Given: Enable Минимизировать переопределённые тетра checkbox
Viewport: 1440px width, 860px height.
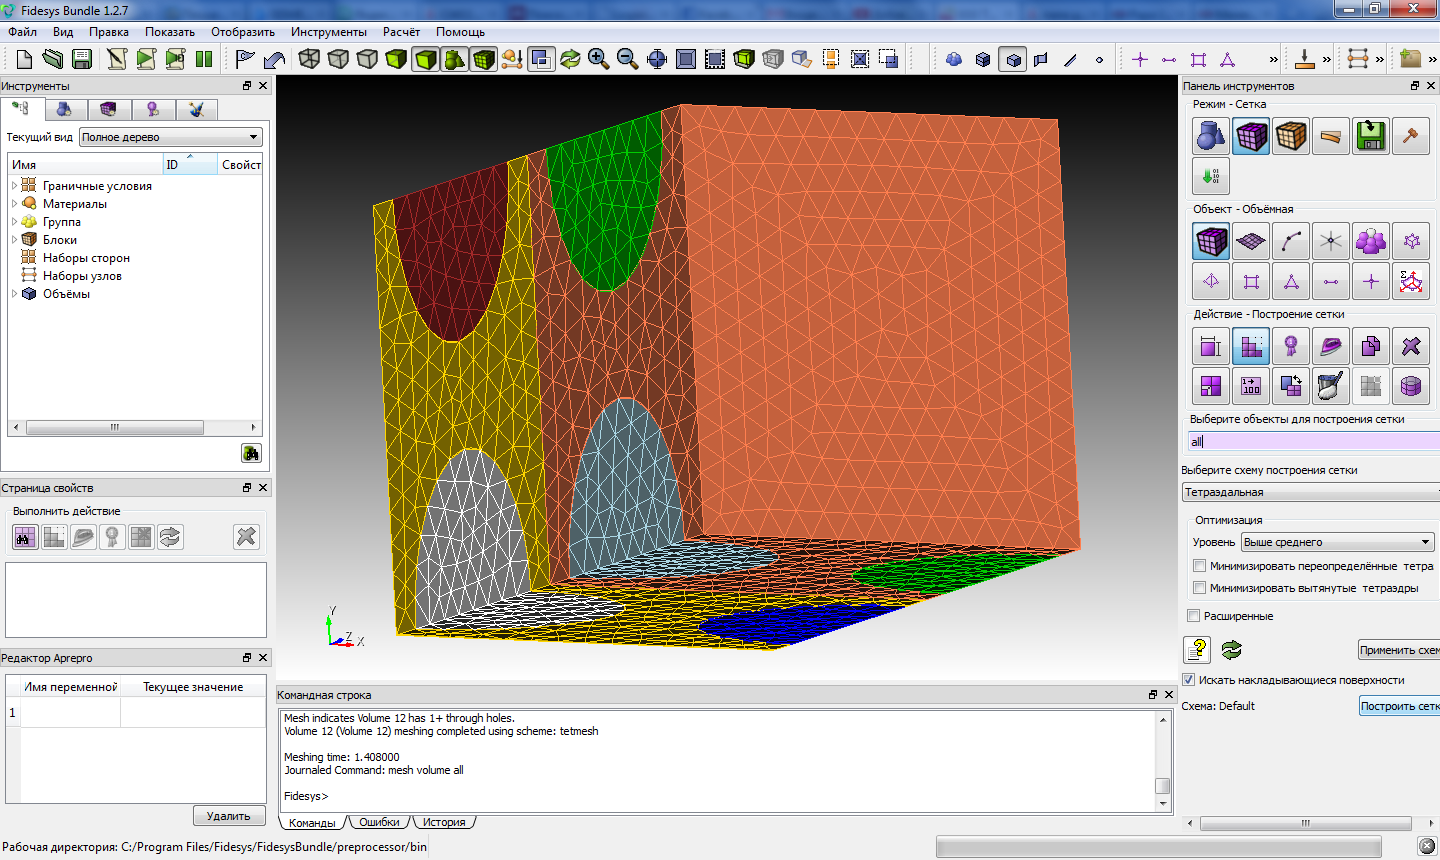Looking at the screenshot, I should pos(1199,566).
